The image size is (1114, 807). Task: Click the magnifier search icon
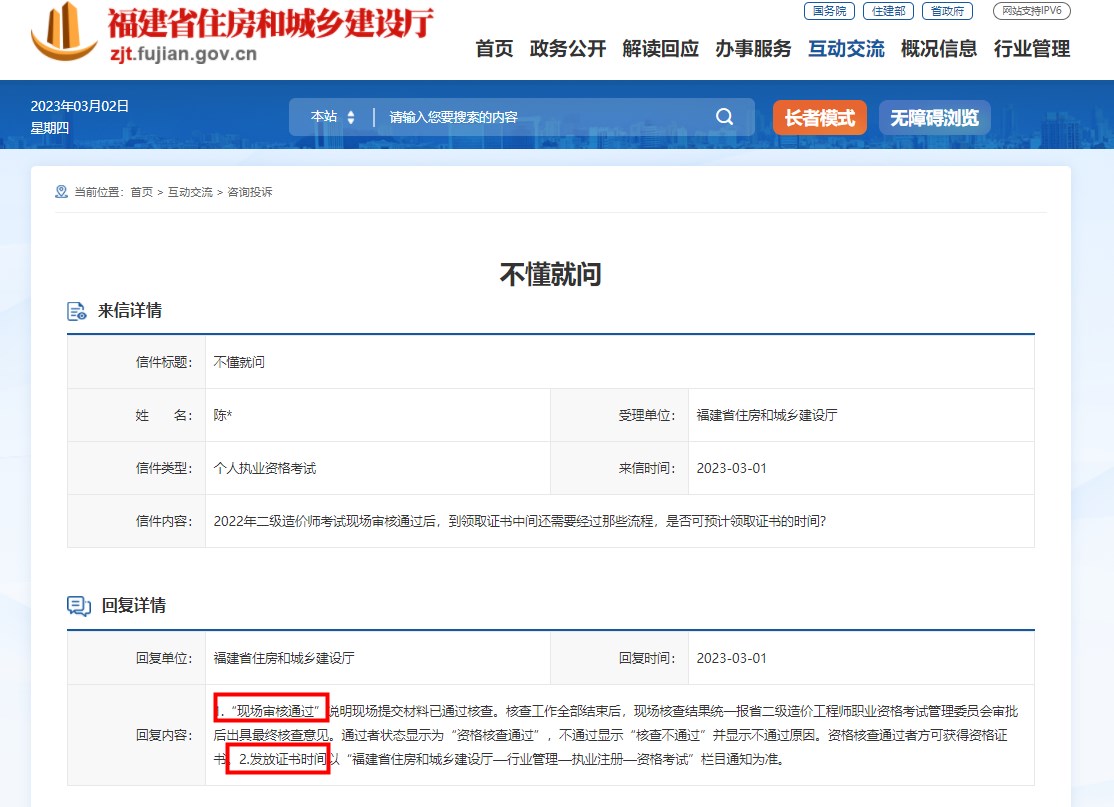tap(725, 117)
